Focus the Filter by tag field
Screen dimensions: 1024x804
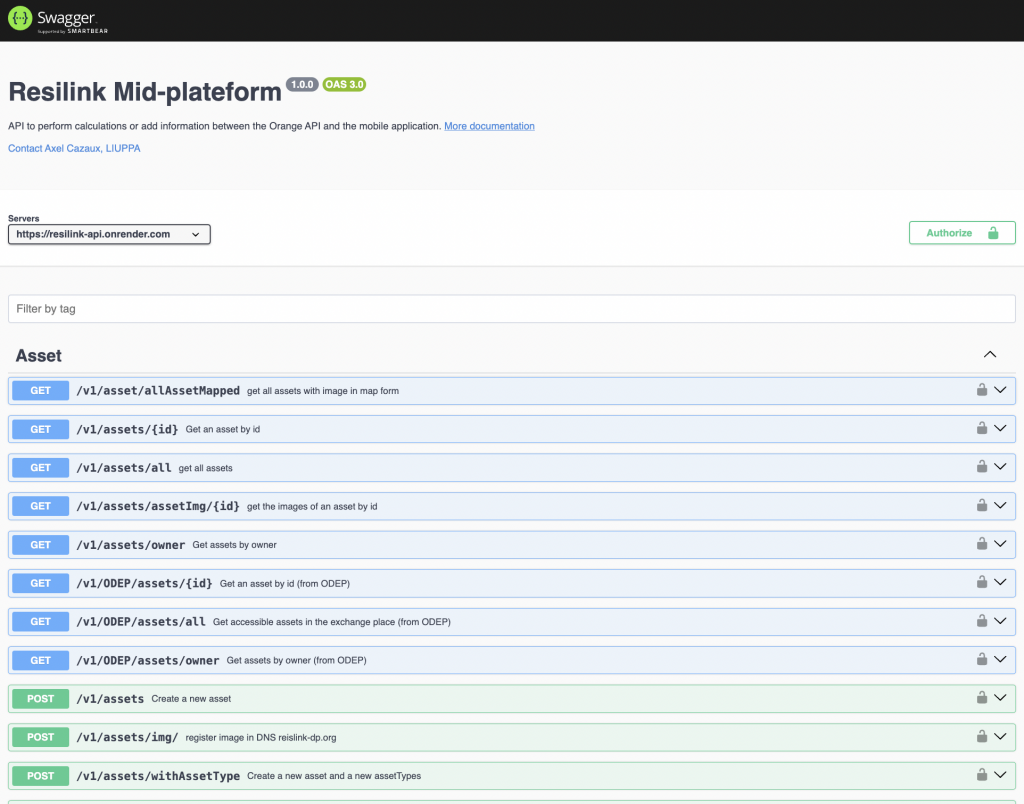tap(511, 309)
